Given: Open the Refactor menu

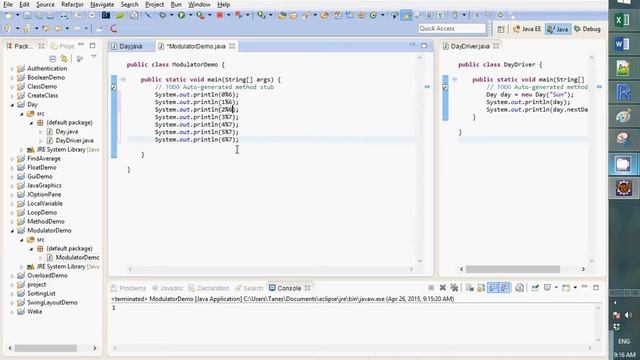Looking at the screenshot, I should 72,4.
